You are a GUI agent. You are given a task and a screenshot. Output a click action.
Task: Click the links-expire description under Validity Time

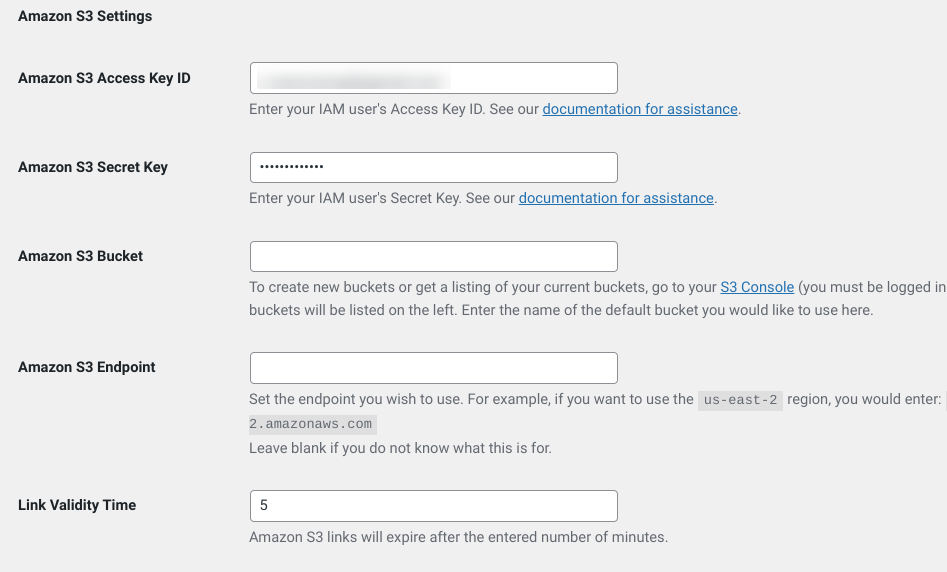coord(458,538)
